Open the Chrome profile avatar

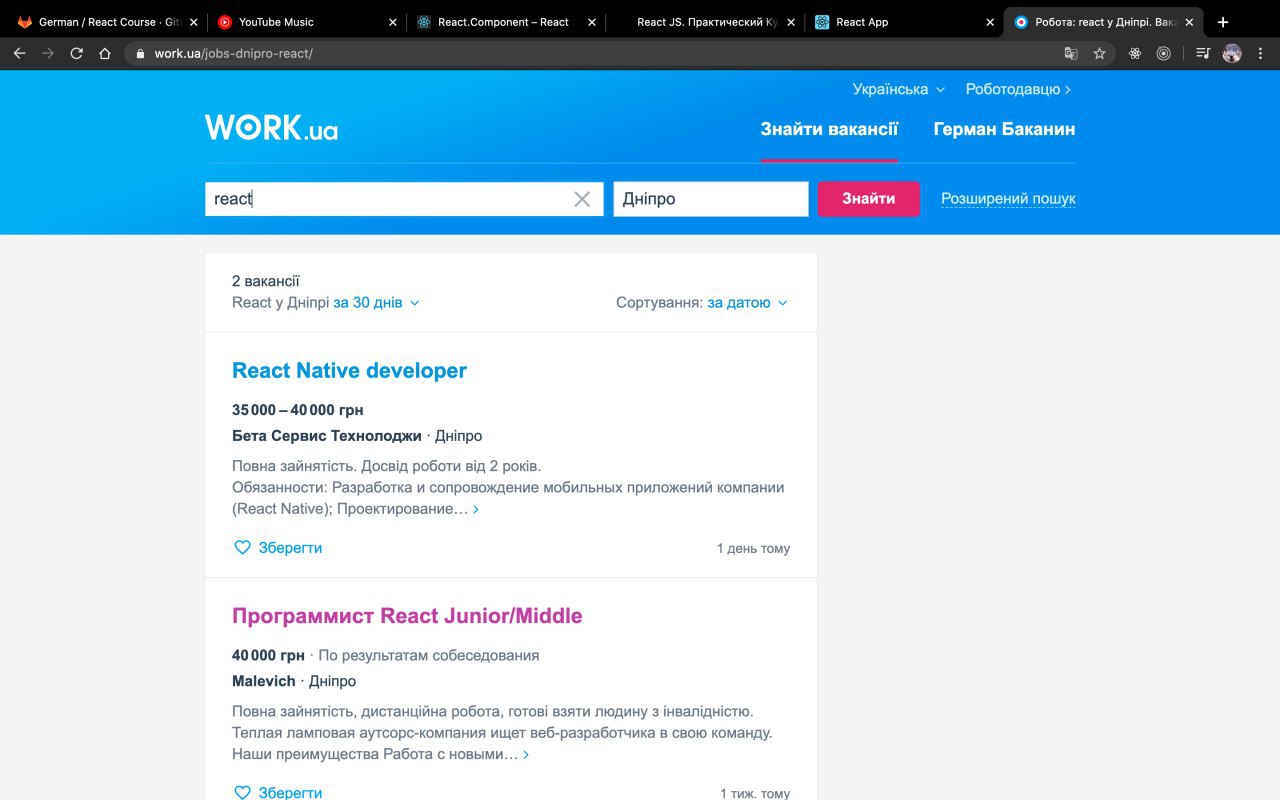click(x=1232, y=53)
